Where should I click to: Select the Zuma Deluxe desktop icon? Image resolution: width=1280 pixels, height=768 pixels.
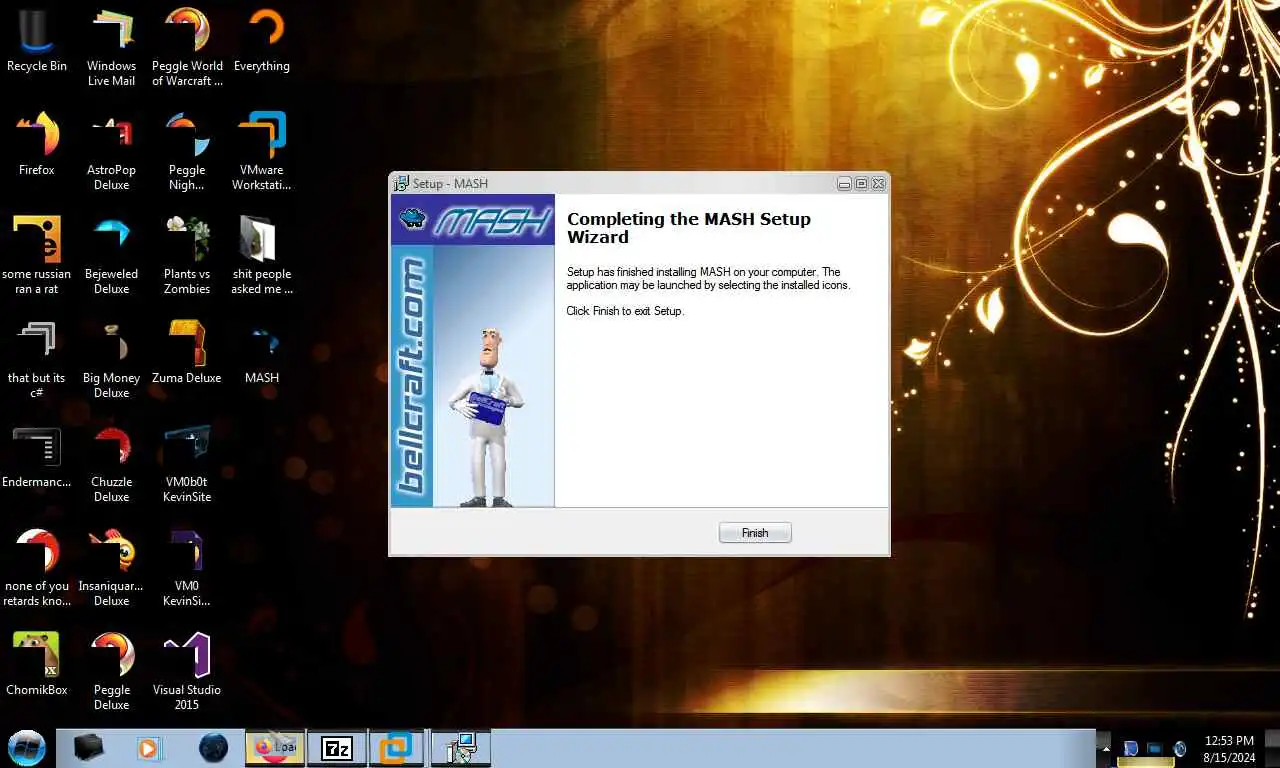[187, 353]
